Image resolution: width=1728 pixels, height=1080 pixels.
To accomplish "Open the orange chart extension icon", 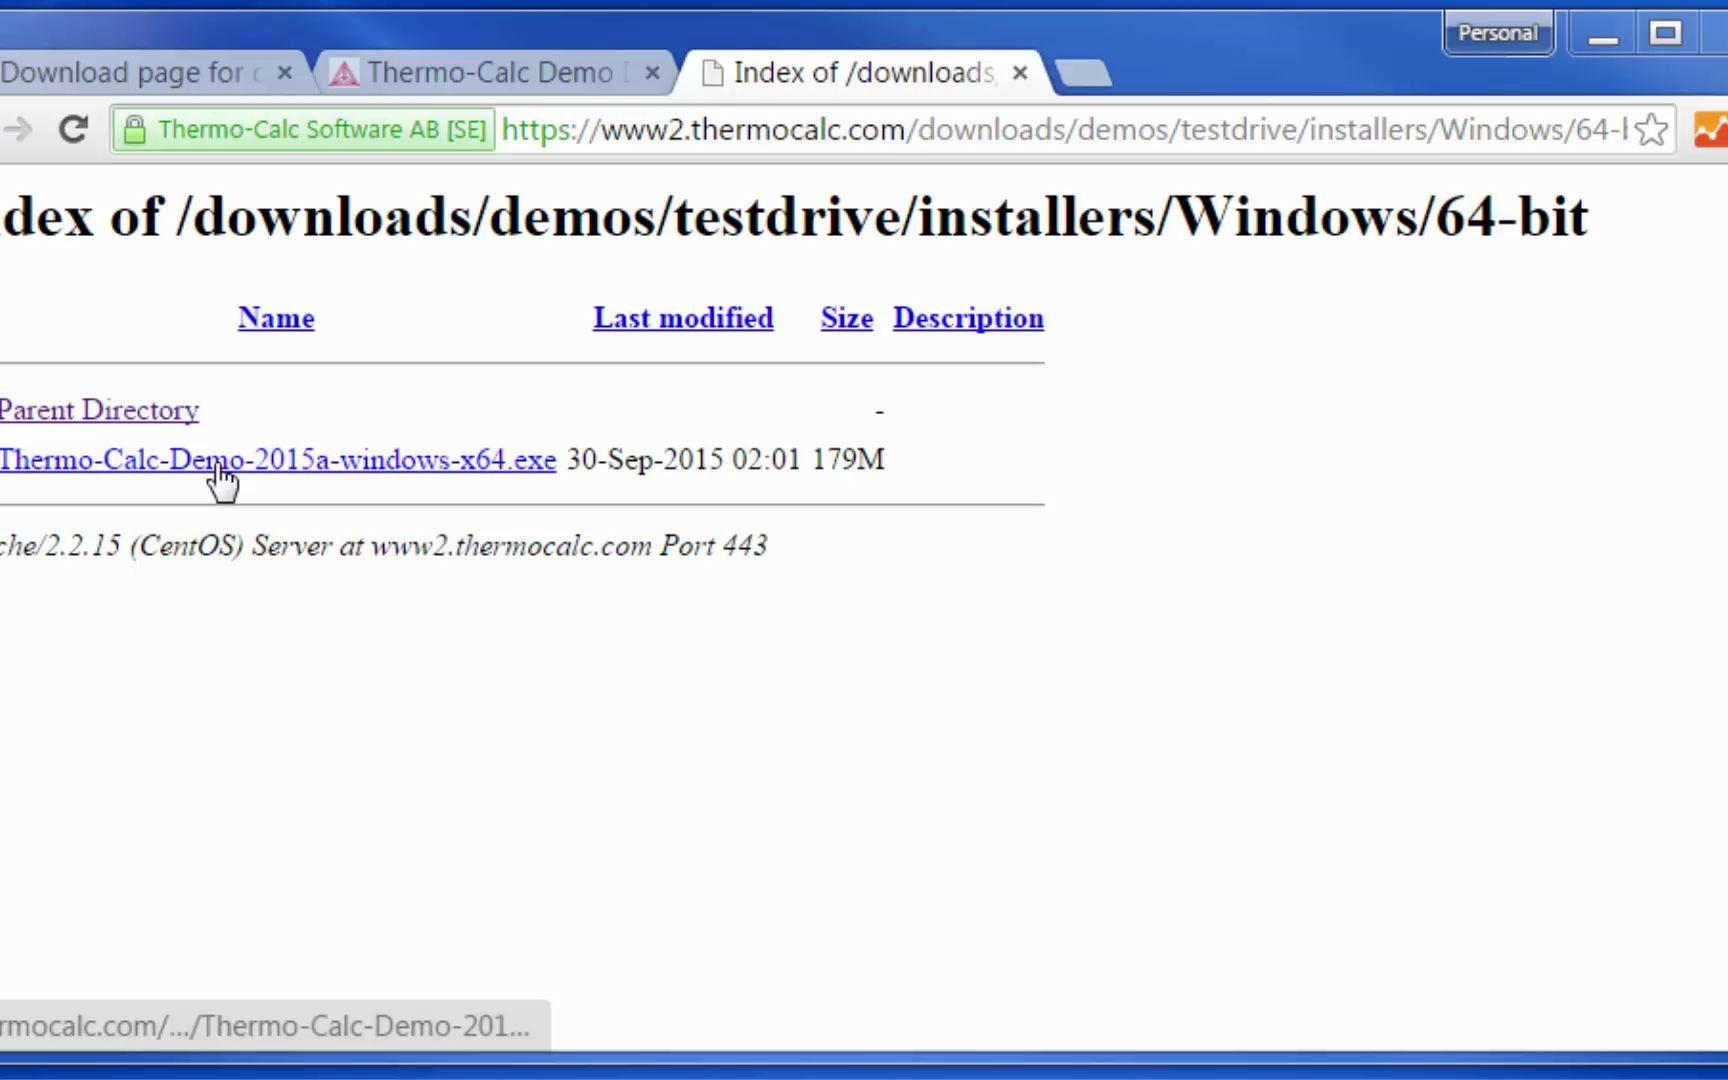I will pos(1711,129).
